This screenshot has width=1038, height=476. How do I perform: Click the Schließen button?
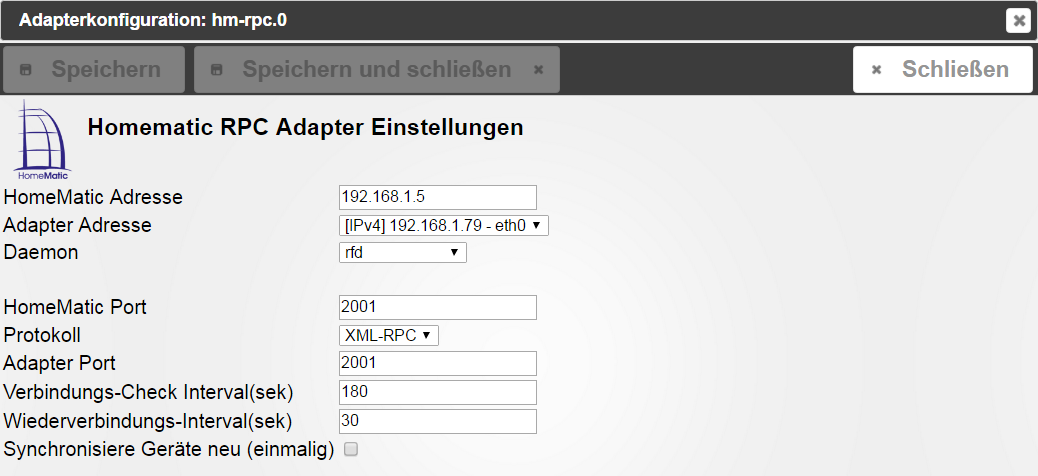[943, 70]
